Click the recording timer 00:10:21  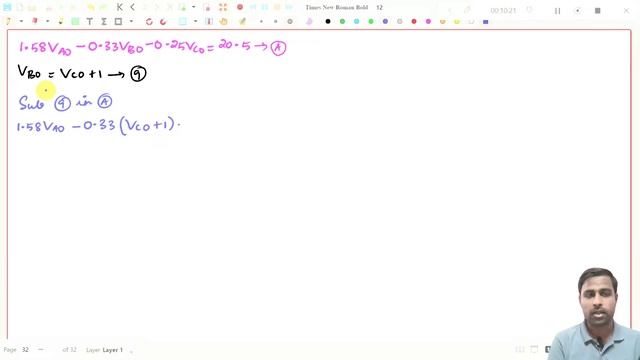(503, 11)
